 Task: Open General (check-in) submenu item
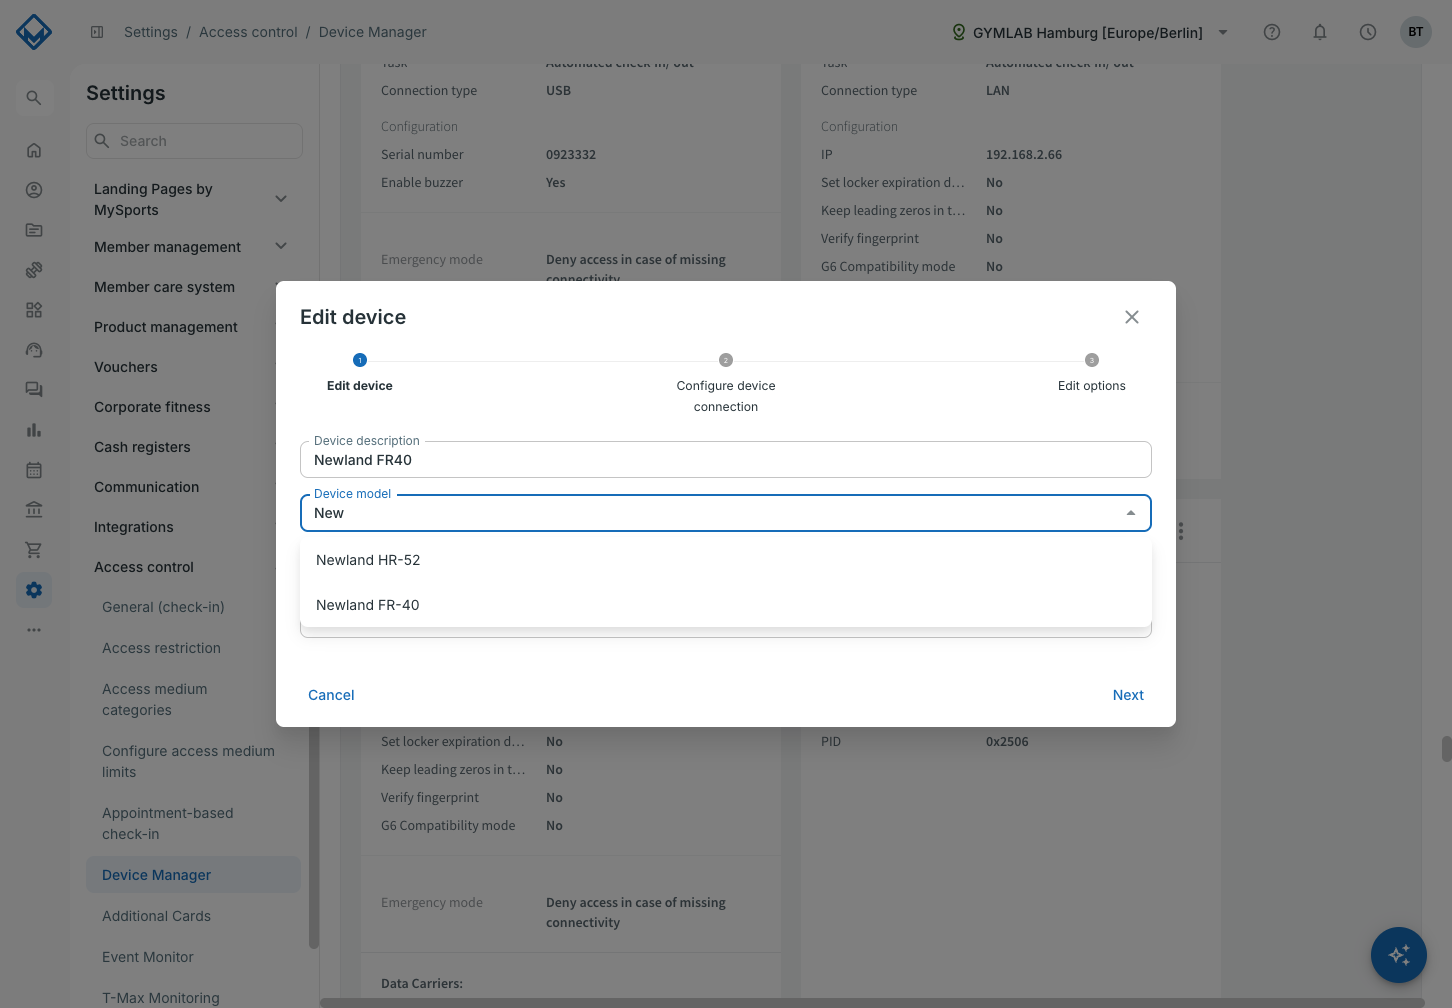point(163,607)
